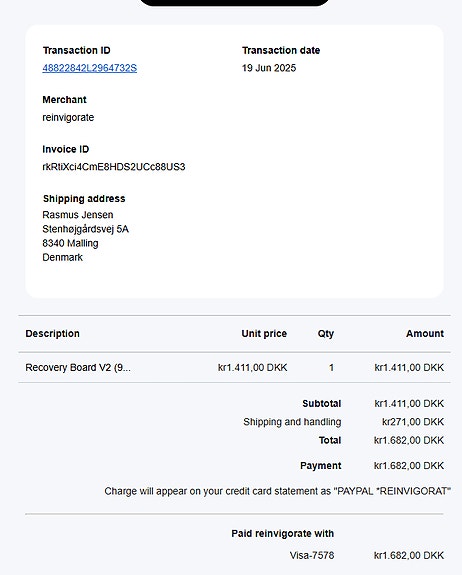Click the Subtotal amount kr1.411,00 DKK
This screenshot has height=575, width=462.
click(409, 403)
